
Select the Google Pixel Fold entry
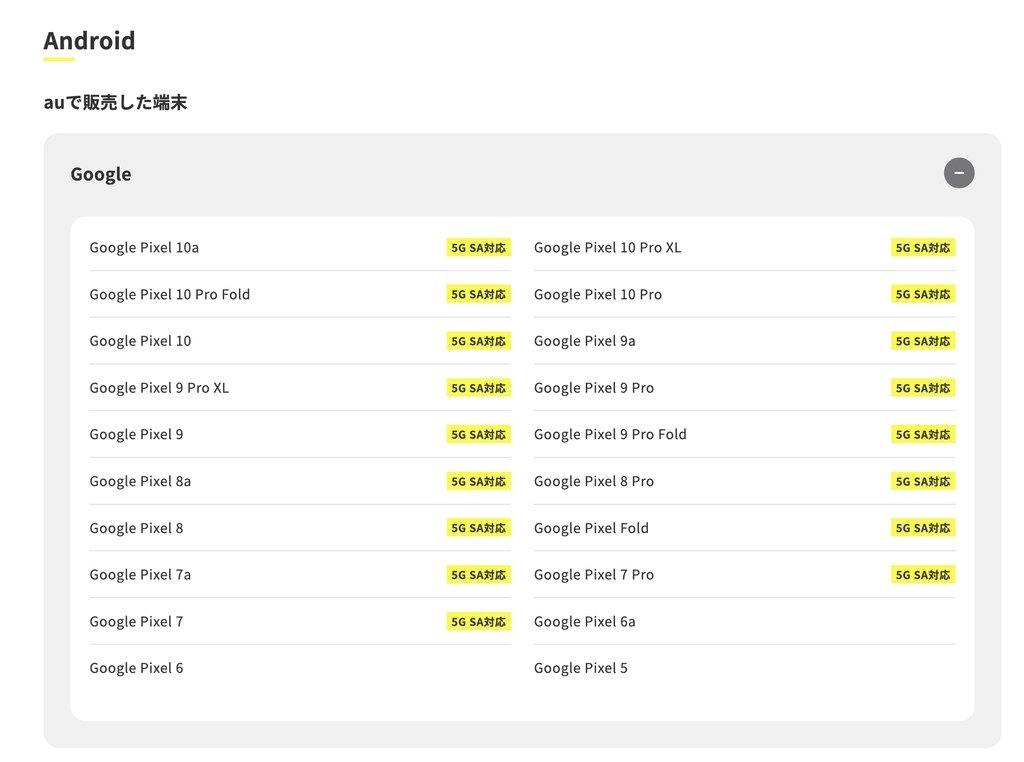(x=592, y=528)
